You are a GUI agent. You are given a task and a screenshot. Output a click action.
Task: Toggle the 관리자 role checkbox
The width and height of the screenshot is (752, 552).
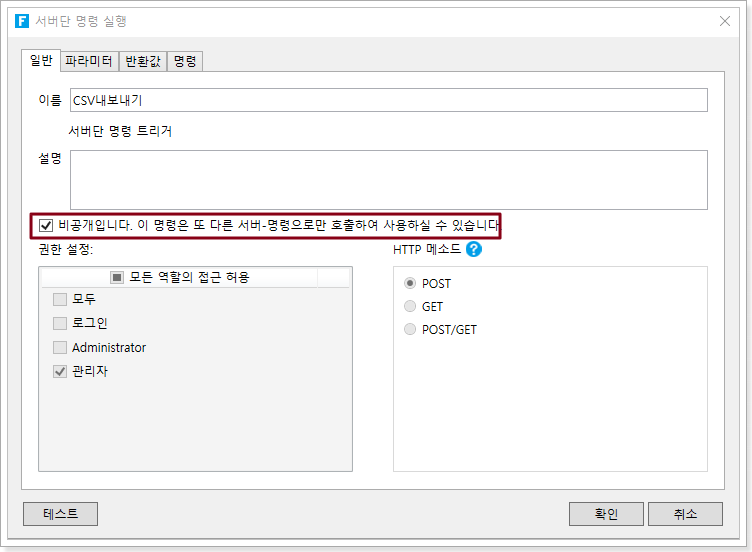coord(60,371)
